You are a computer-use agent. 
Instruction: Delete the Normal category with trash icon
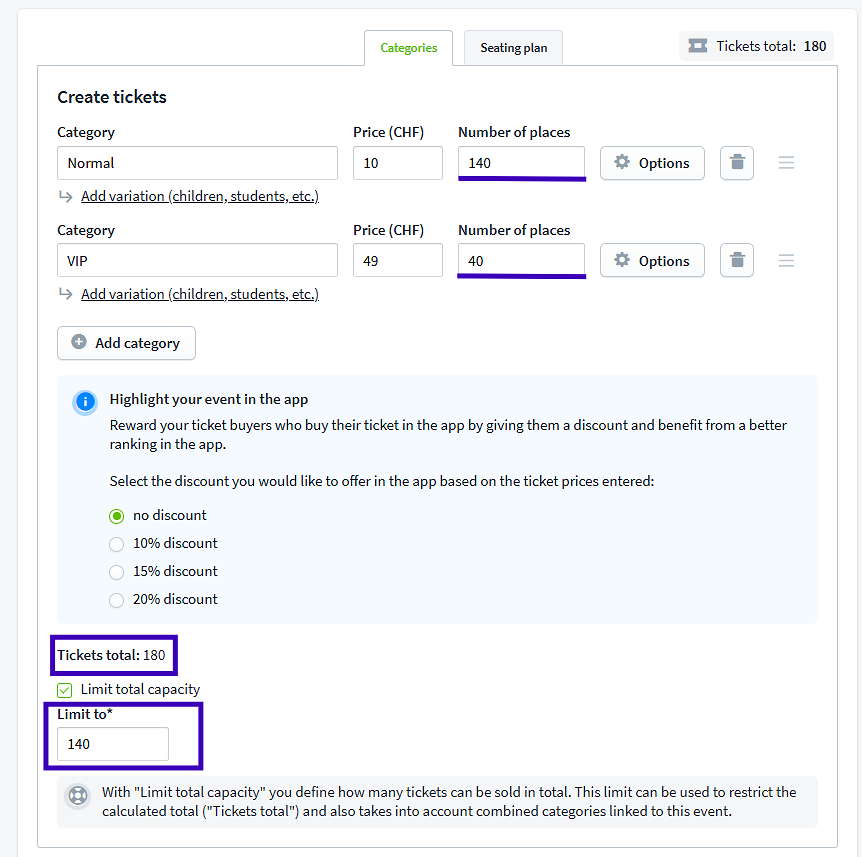[x=737, y=163]
